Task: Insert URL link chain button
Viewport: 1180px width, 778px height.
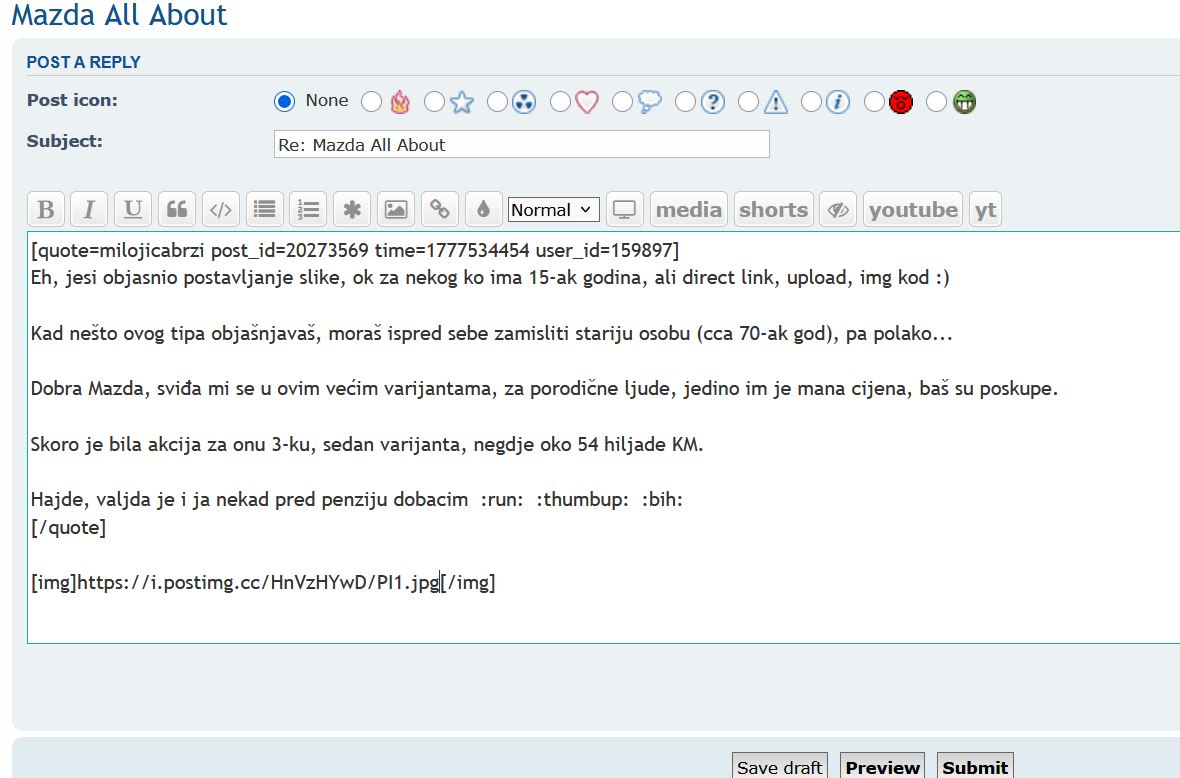Action: [x=439, y=209]
